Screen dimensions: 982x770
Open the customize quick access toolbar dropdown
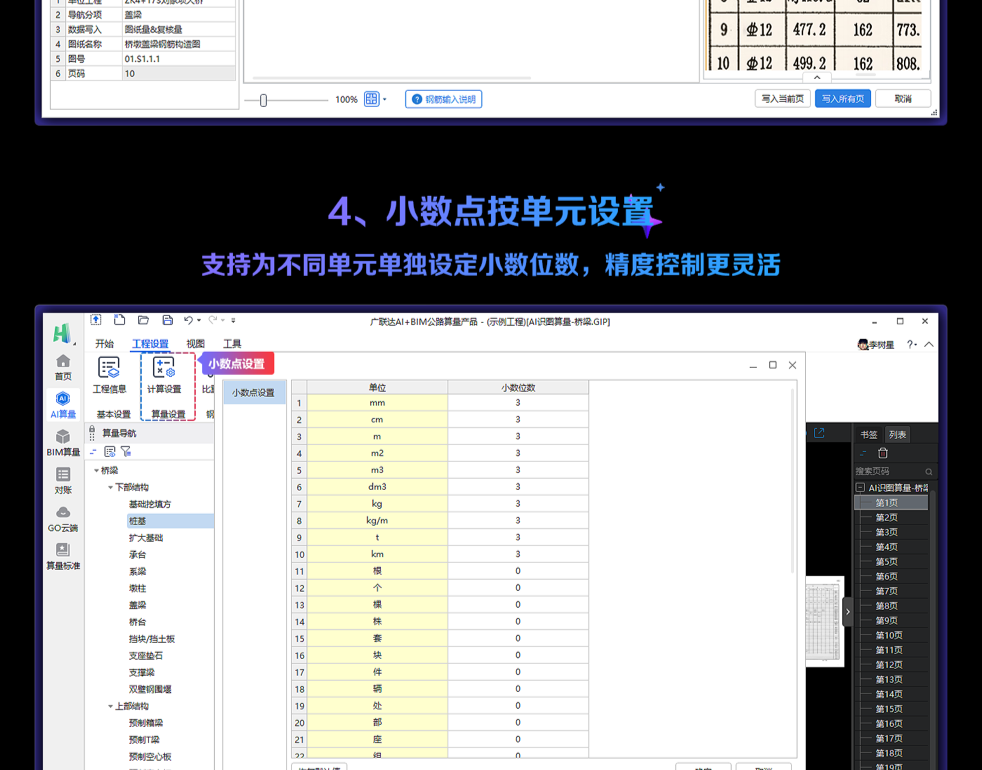[233, 320]
